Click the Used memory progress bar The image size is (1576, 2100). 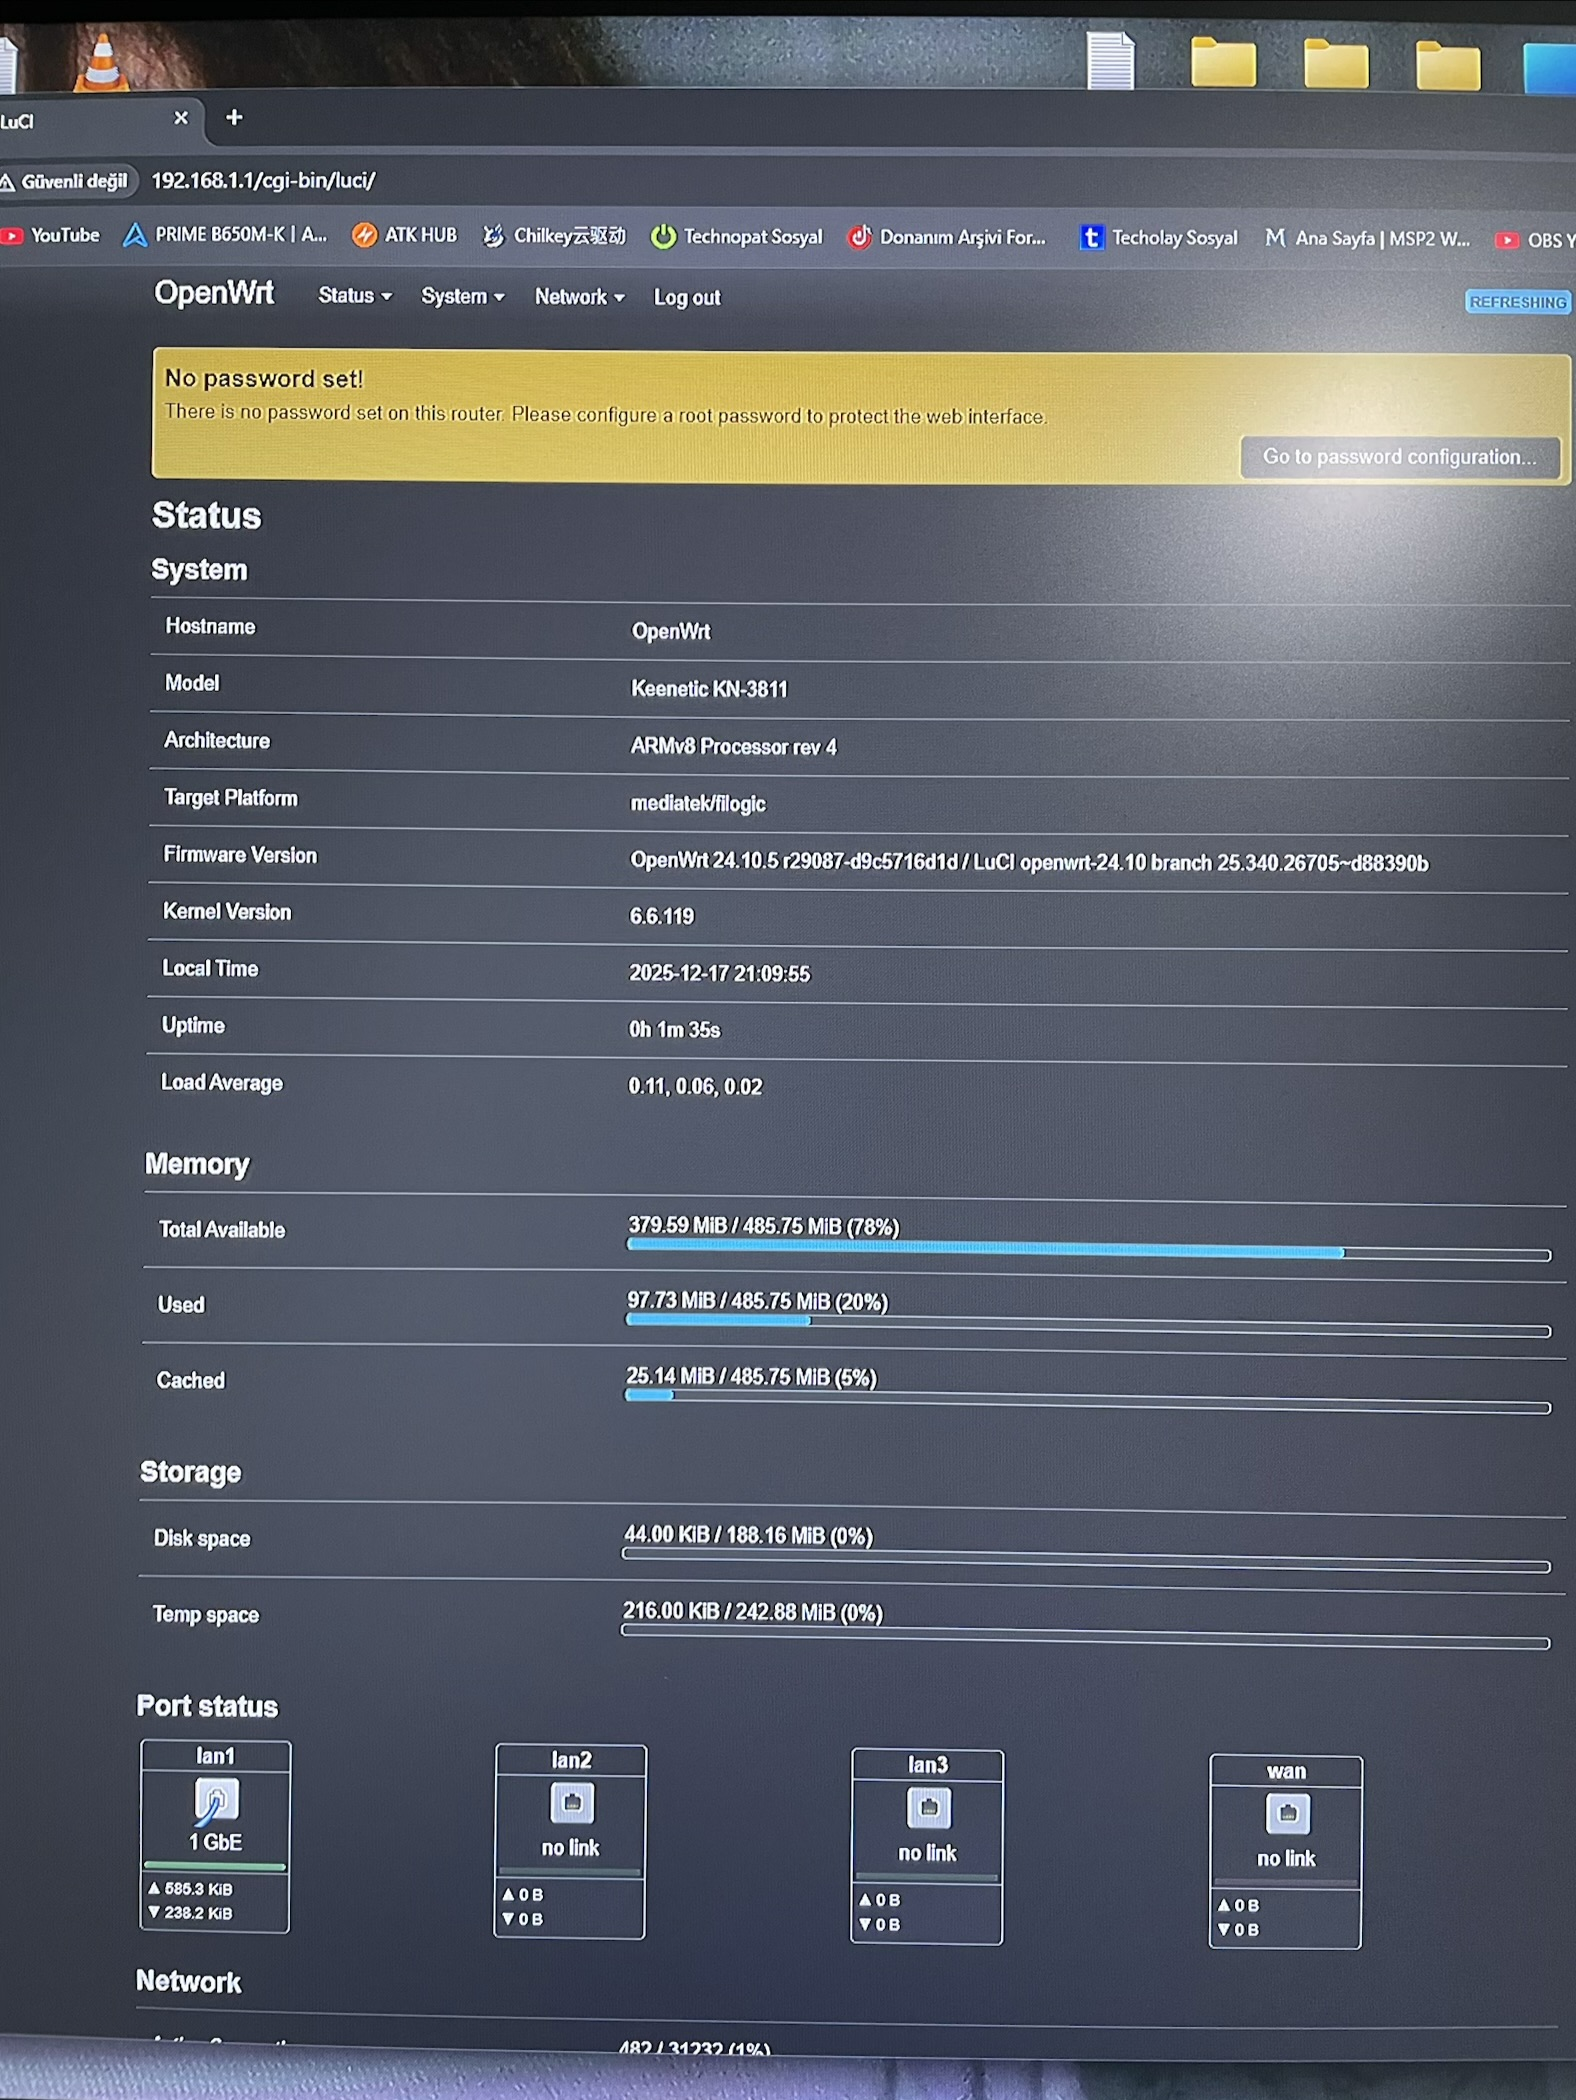point(1088,1326)
